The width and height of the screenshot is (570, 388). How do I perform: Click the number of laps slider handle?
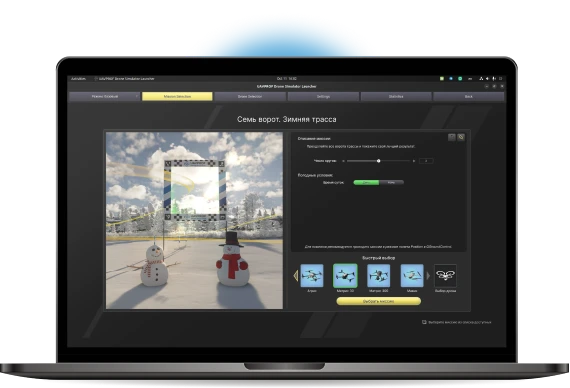[x=378, y=161]
